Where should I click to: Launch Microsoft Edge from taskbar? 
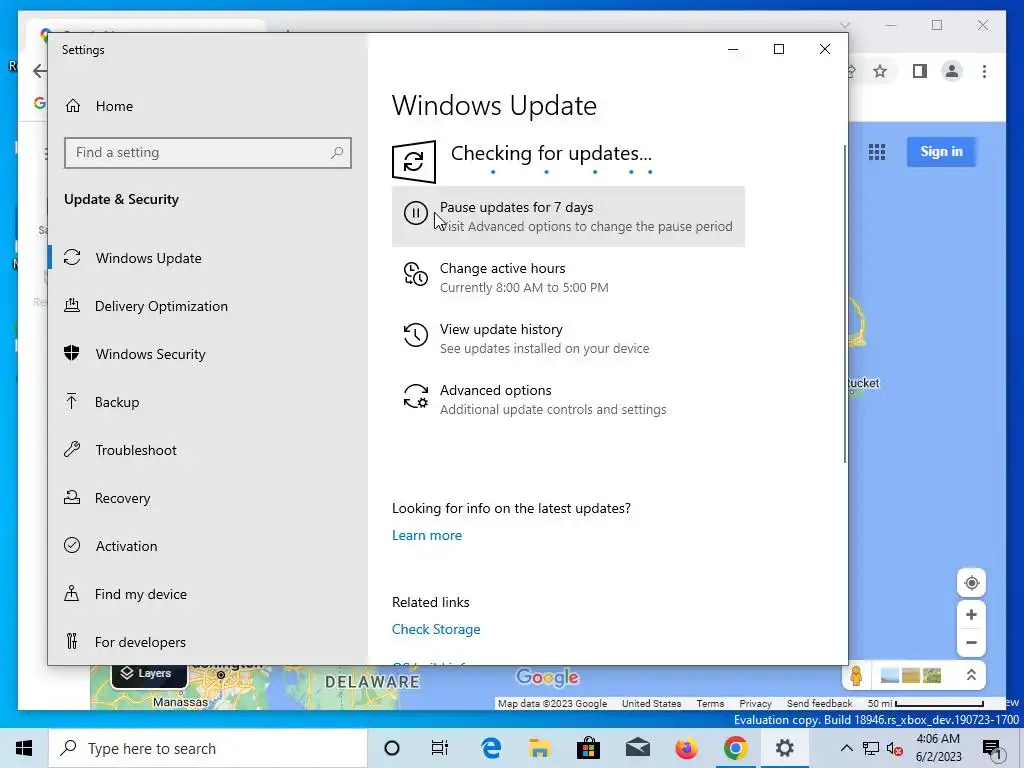[x=491, y=748]
